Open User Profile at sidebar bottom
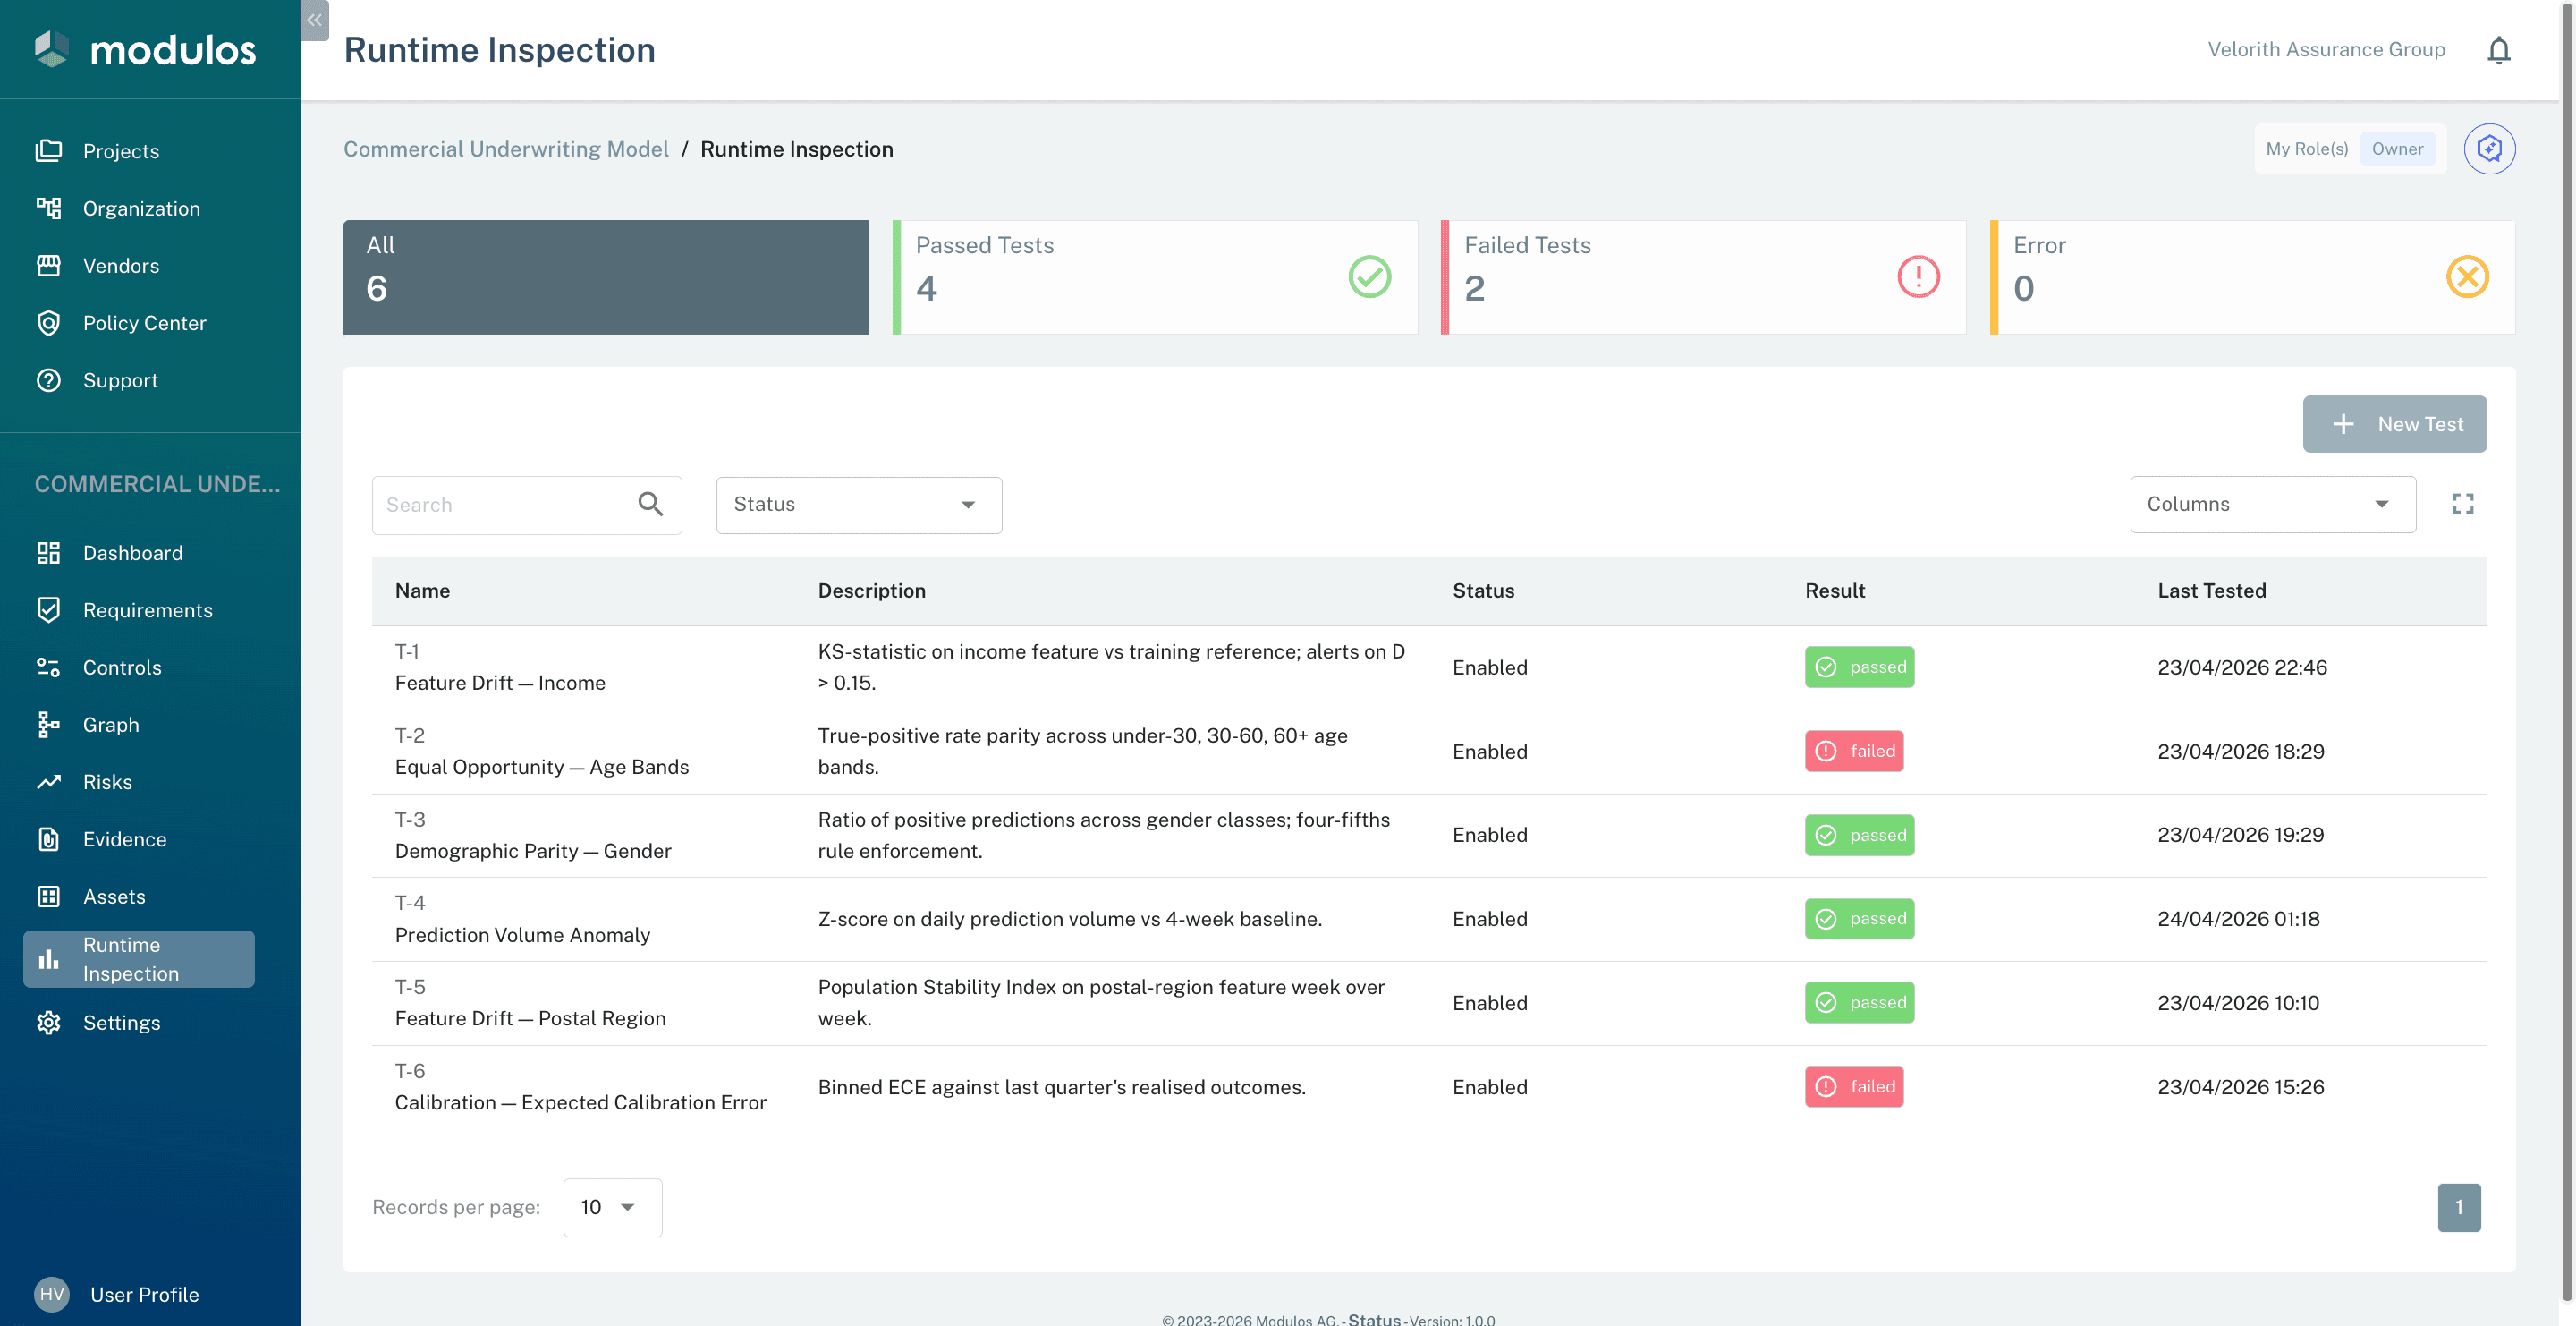Viewport: 2576px width, 1326px height. (x=144, y=1294)
